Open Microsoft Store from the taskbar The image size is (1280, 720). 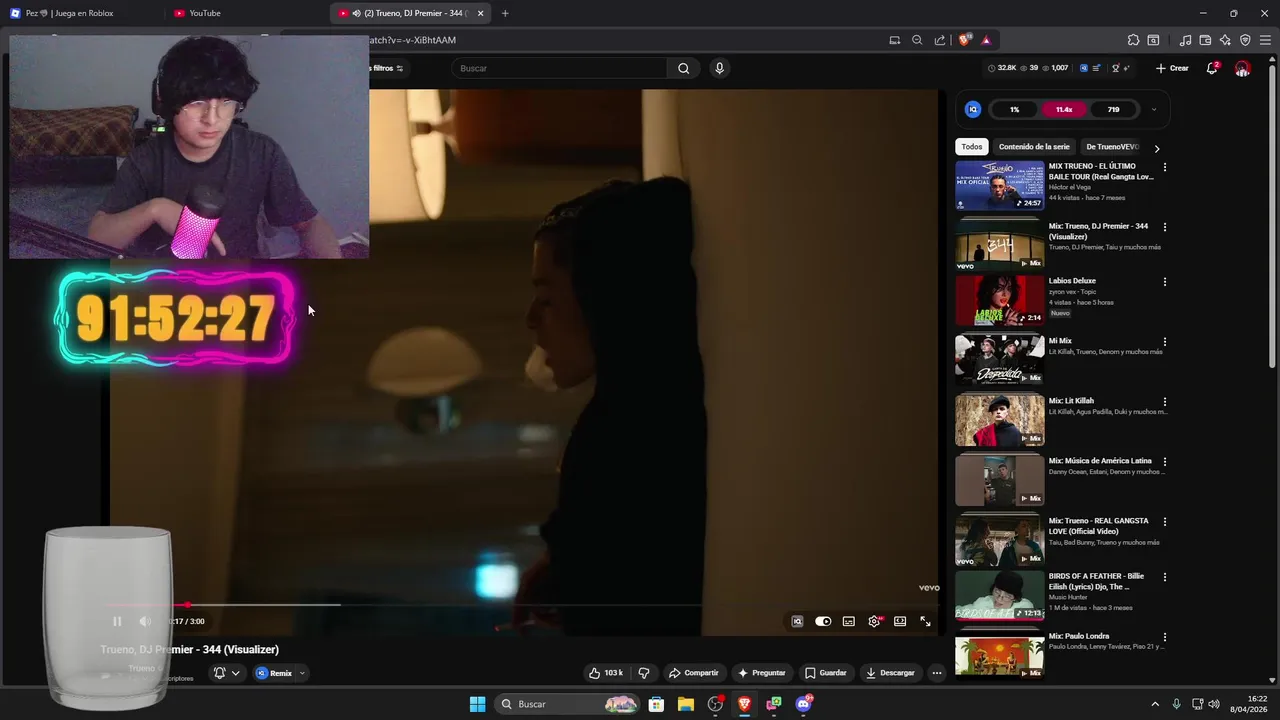pyautogui.click(x=656, y=704)
